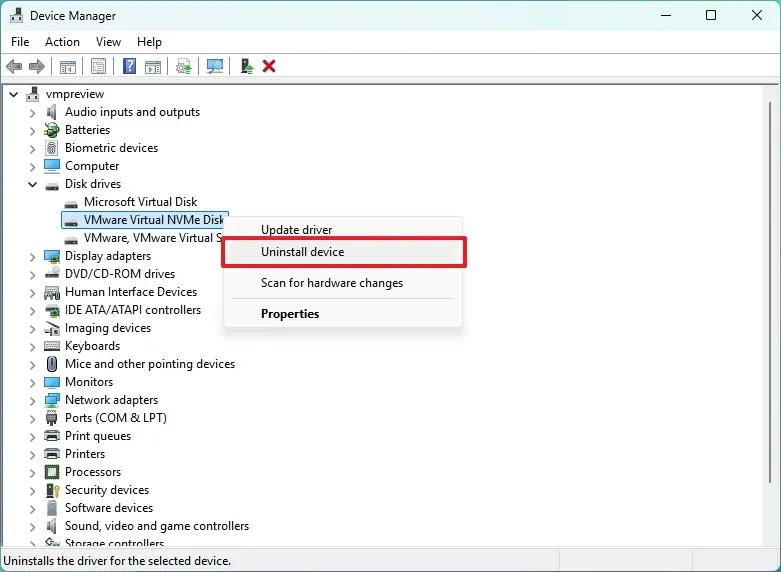Select the Security devices label

[107, 490]
